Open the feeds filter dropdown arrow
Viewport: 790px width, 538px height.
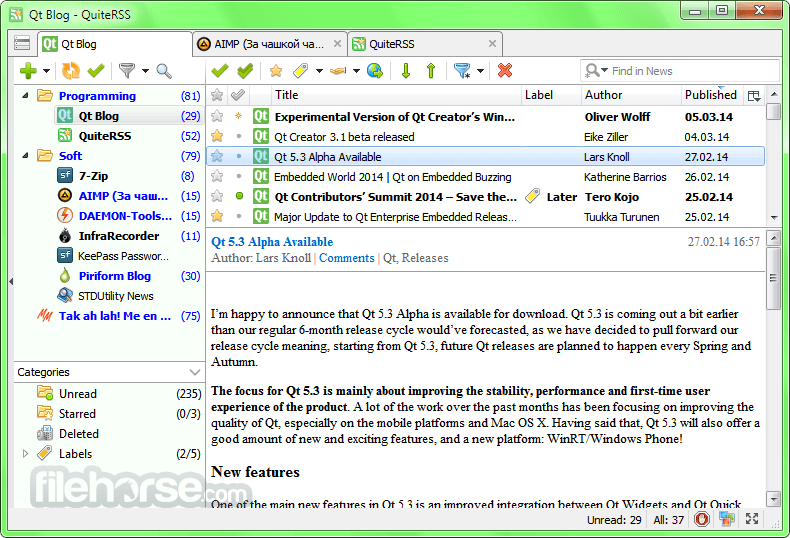pos(145,71)
